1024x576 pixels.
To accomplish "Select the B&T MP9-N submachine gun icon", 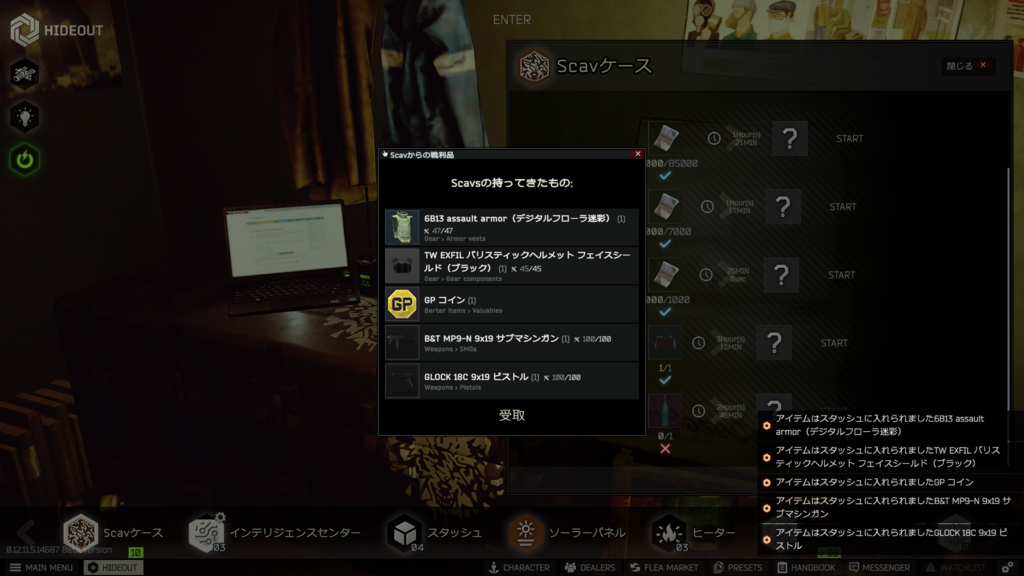I will 402,342.
